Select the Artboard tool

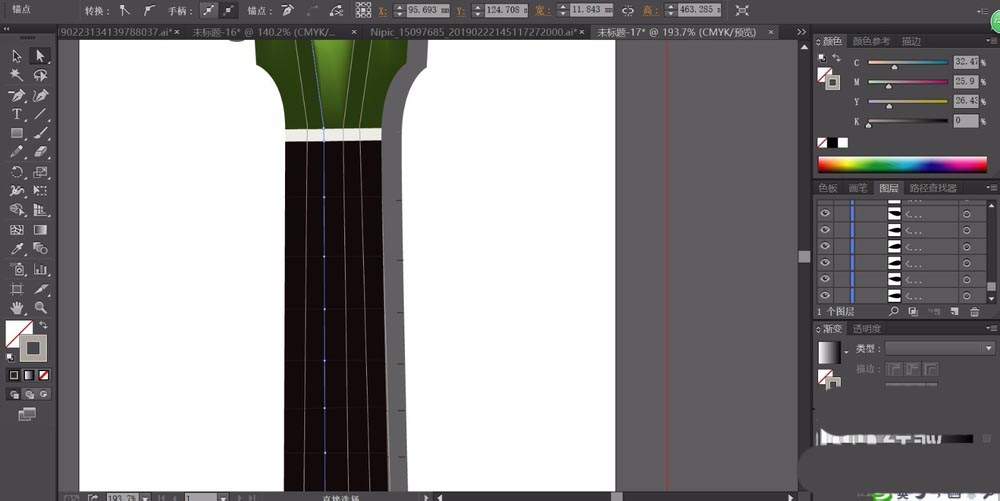click(17, 289)
